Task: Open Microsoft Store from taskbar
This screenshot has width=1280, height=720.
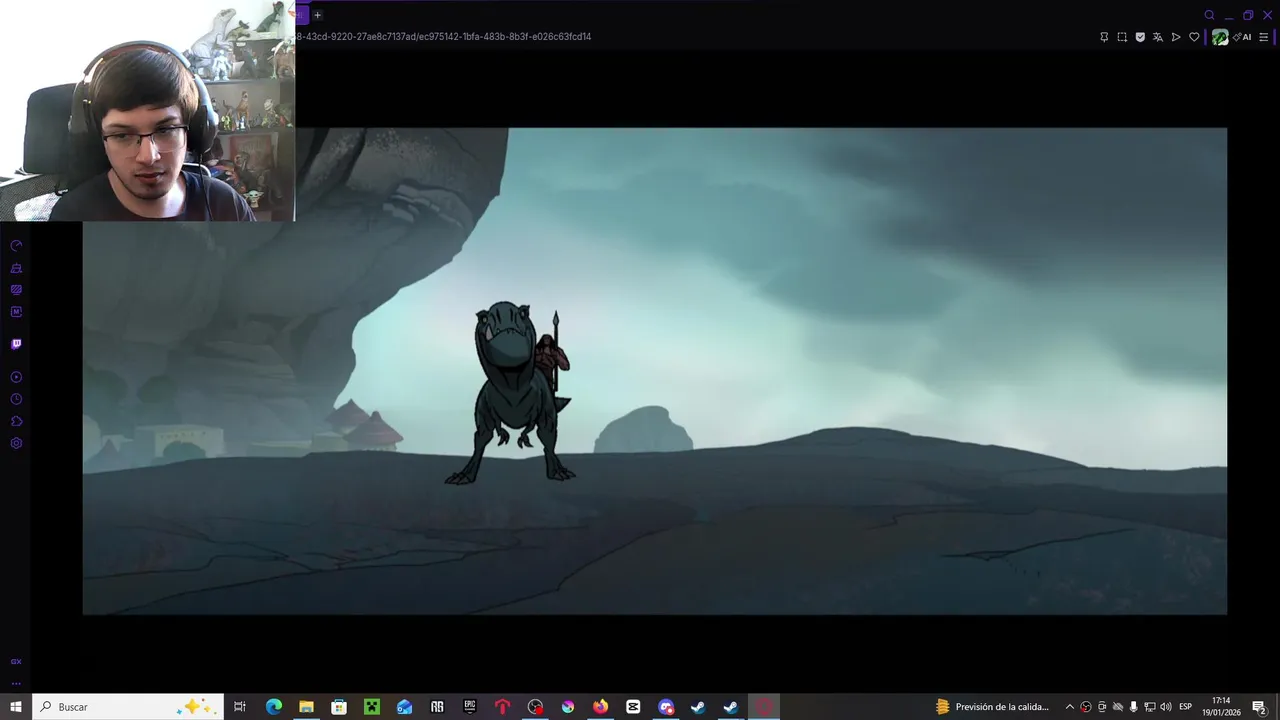Action: click(339, 707)
